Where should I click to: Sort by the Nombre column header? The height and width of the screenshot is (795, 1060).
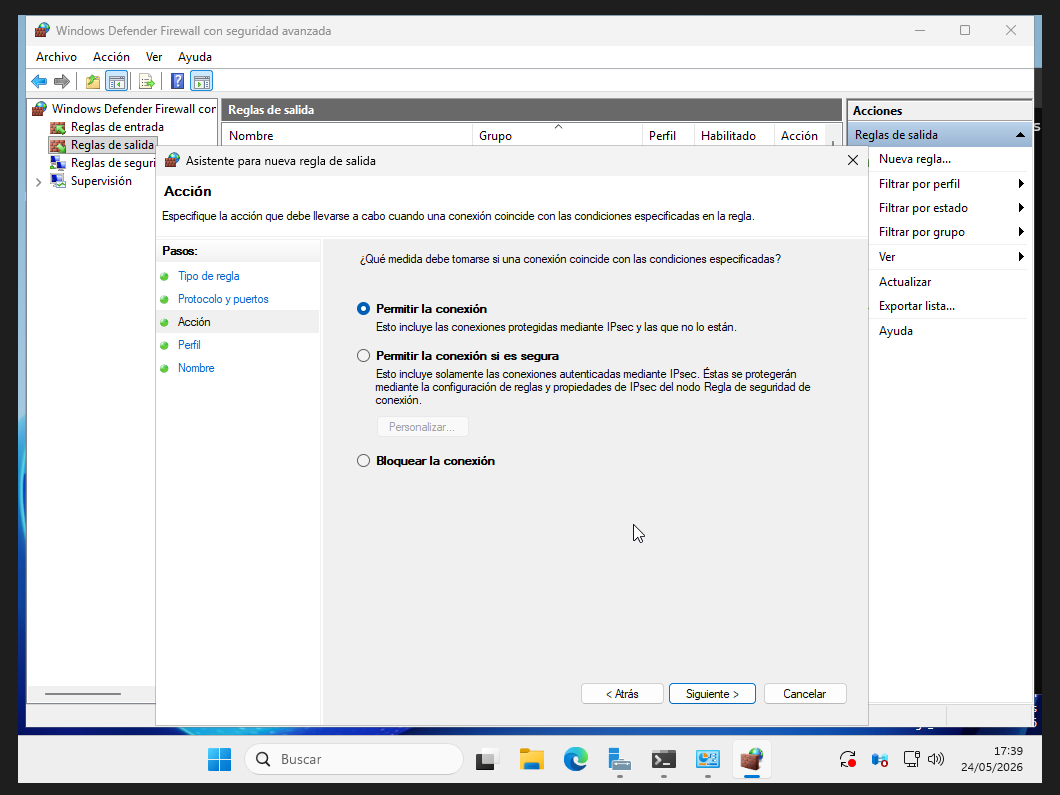[347, 136]
